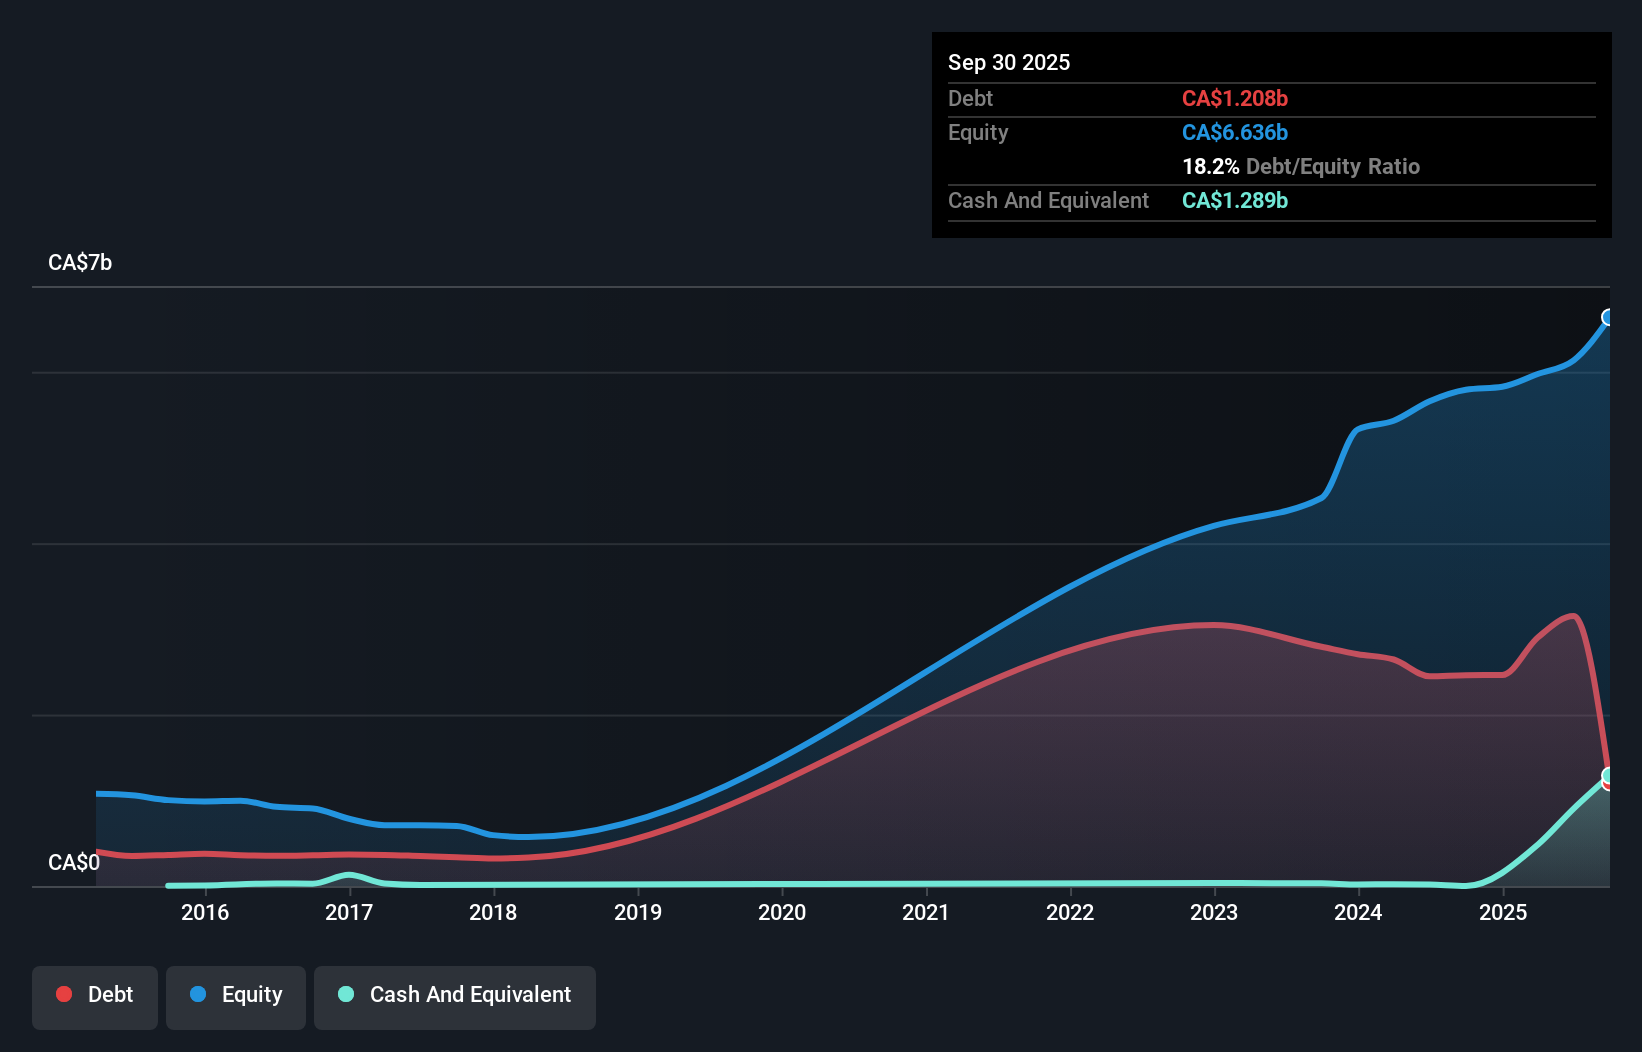Click the CA$7b y-axis label
1642x1052 pixels.
80,263
